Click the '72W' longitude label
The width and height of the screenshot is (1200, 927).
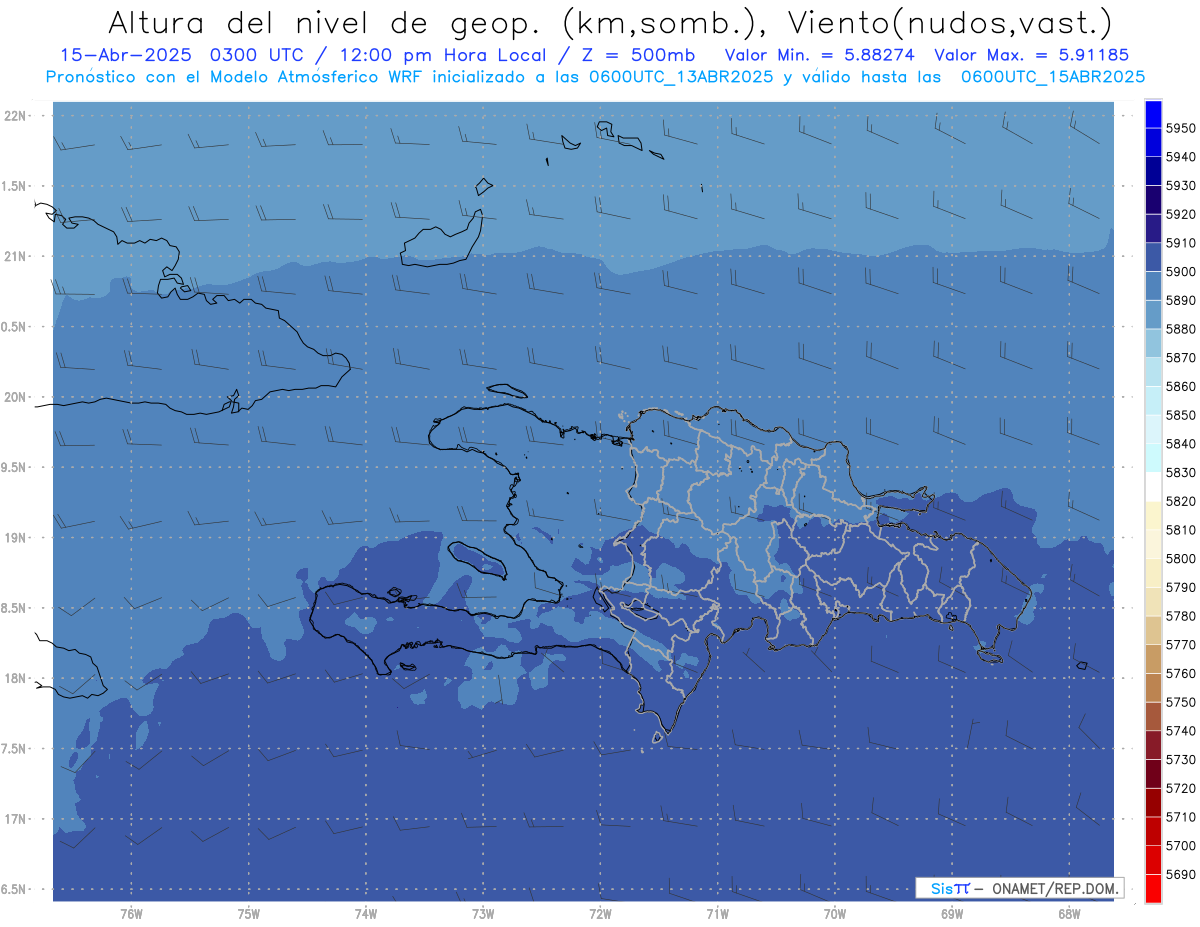(x=600, y=914)
